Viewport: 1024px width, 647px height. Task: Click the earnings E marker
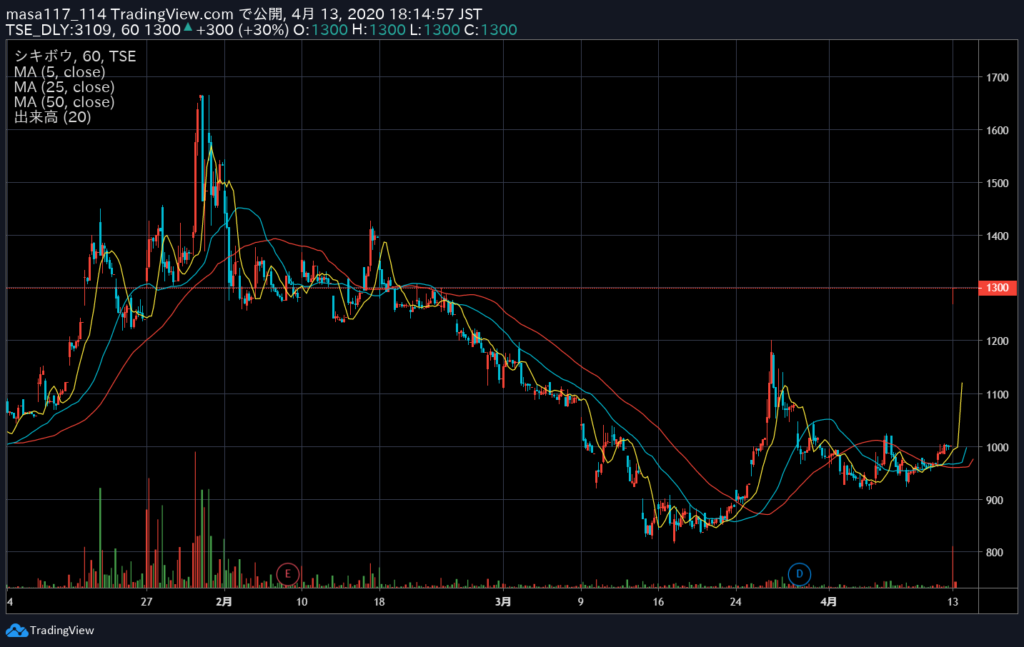[x=287, y=574]
